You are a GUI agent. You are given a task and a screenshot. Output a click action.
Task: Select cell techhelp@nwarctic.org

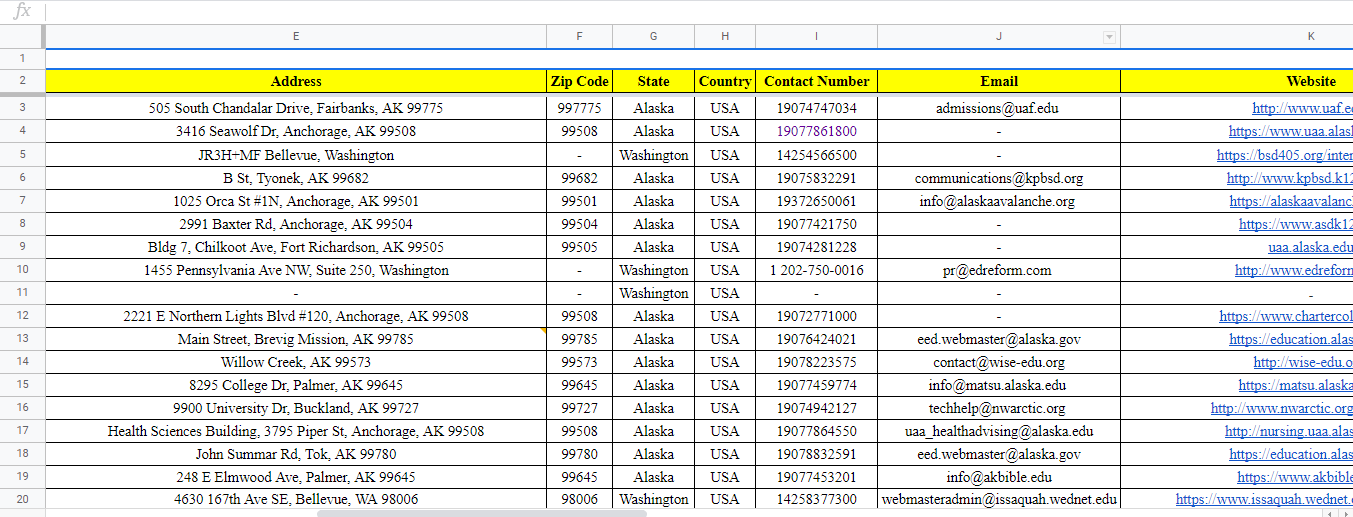(999, 408)
